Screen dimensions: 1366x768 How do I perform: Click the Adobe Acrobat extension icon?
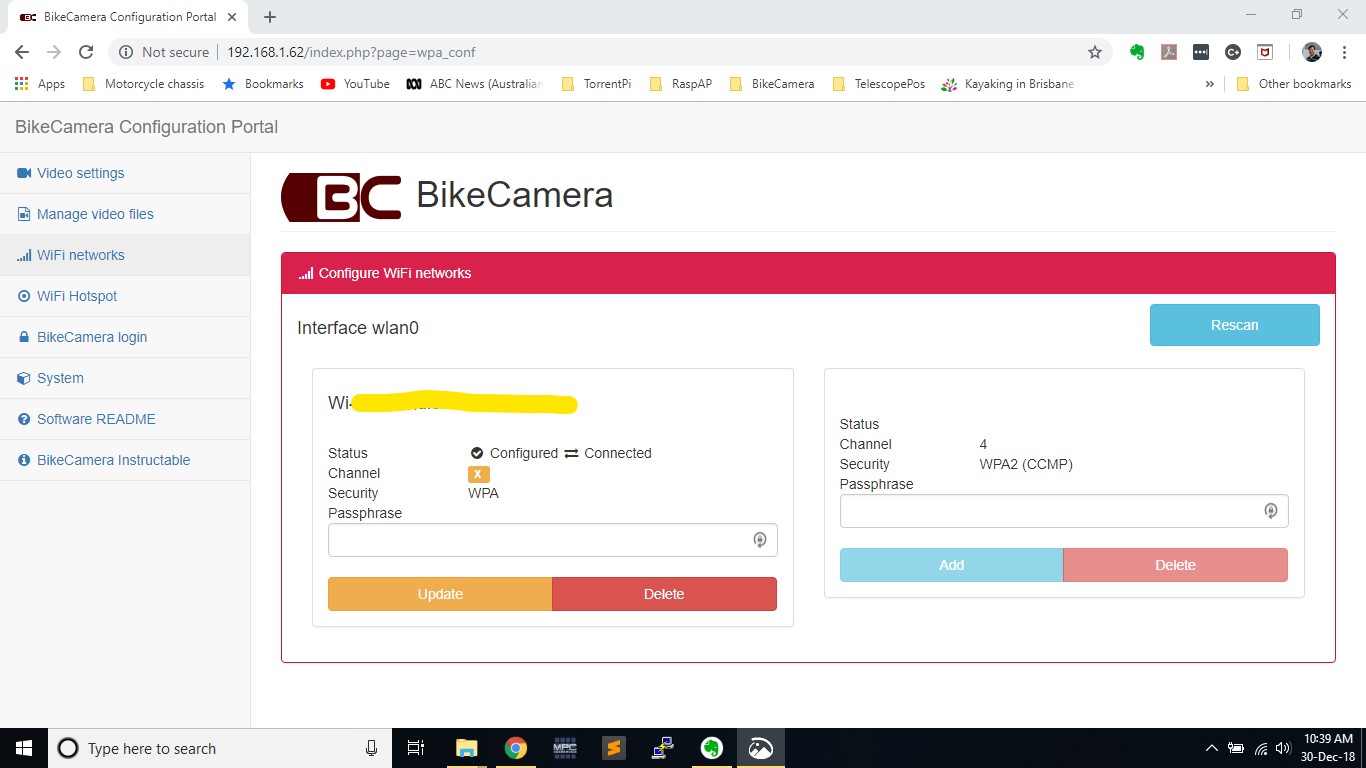[x=1169, y=52]
